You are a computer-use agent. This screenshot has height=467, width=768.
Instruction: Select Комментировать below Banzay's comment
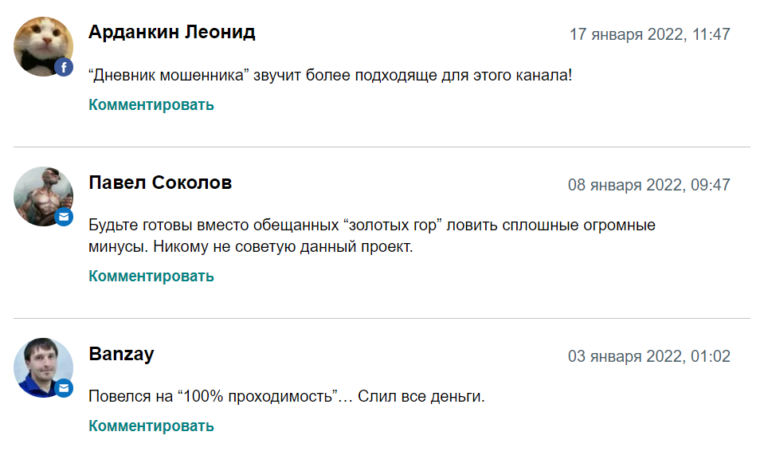click(x=151, y=426)
